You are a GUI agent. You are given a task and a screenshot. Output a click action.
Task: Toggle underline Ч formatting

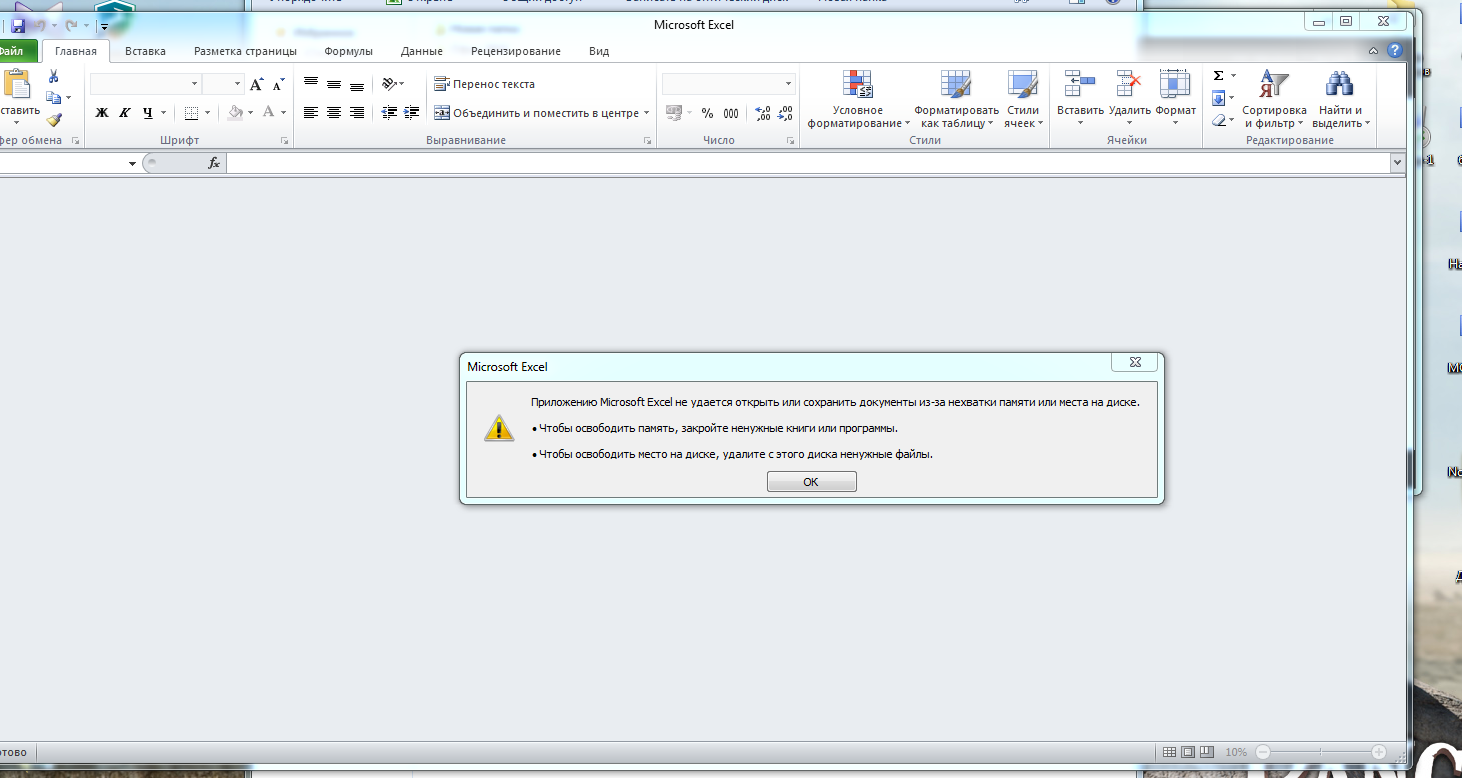[x=148, y=113]
